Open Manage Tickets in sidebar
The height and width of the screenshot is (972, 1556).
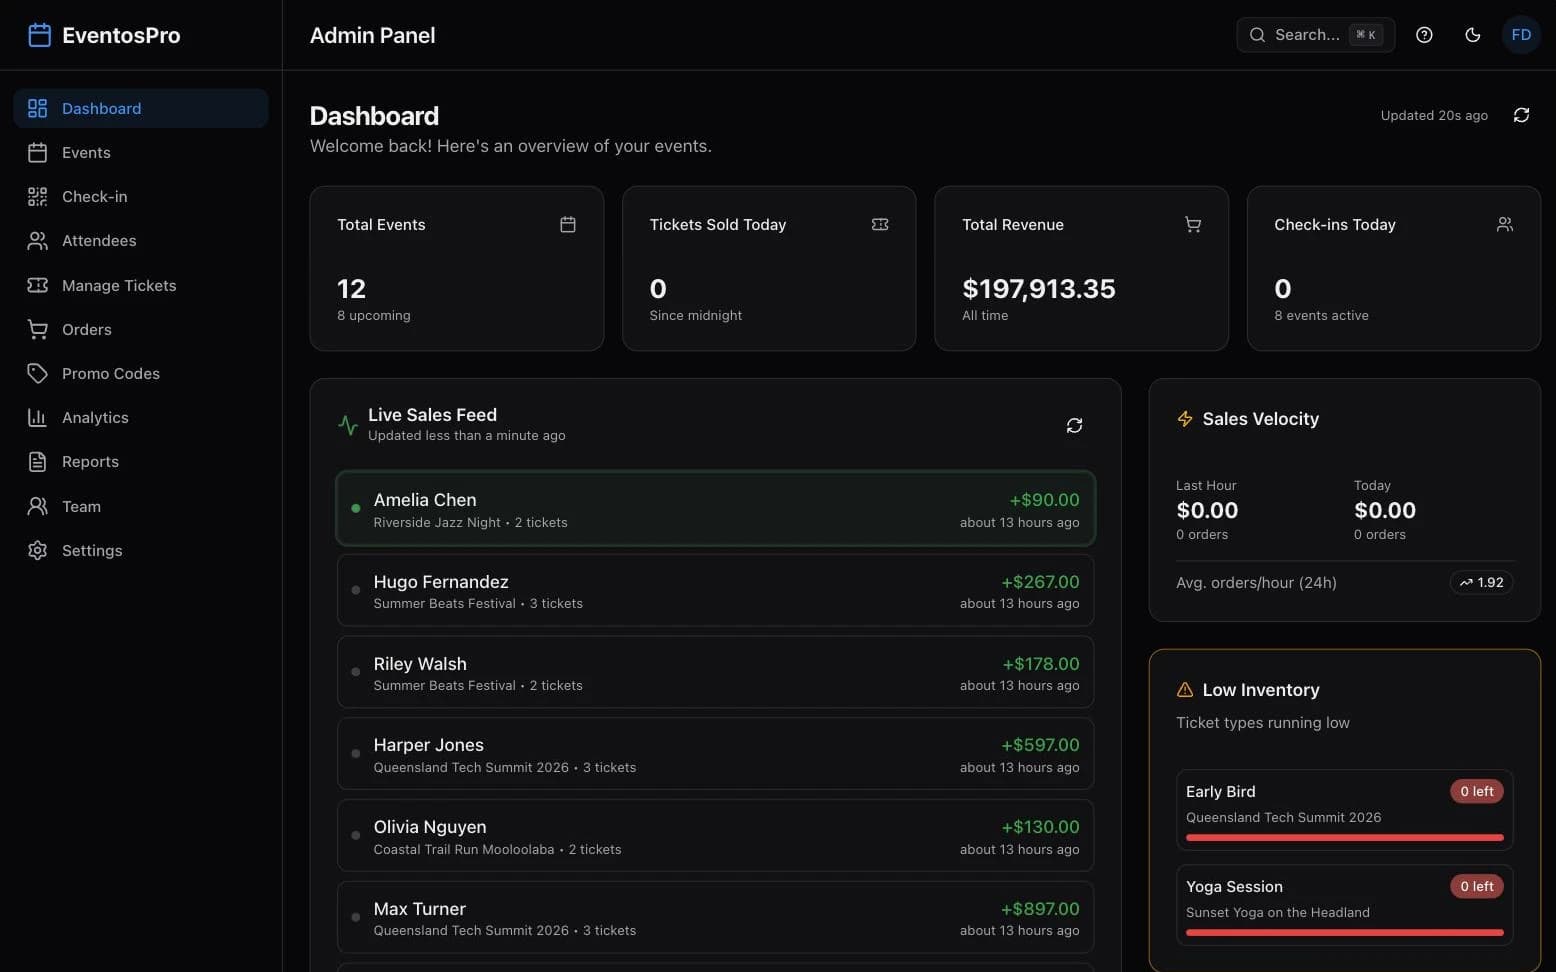tap(141, 285)
